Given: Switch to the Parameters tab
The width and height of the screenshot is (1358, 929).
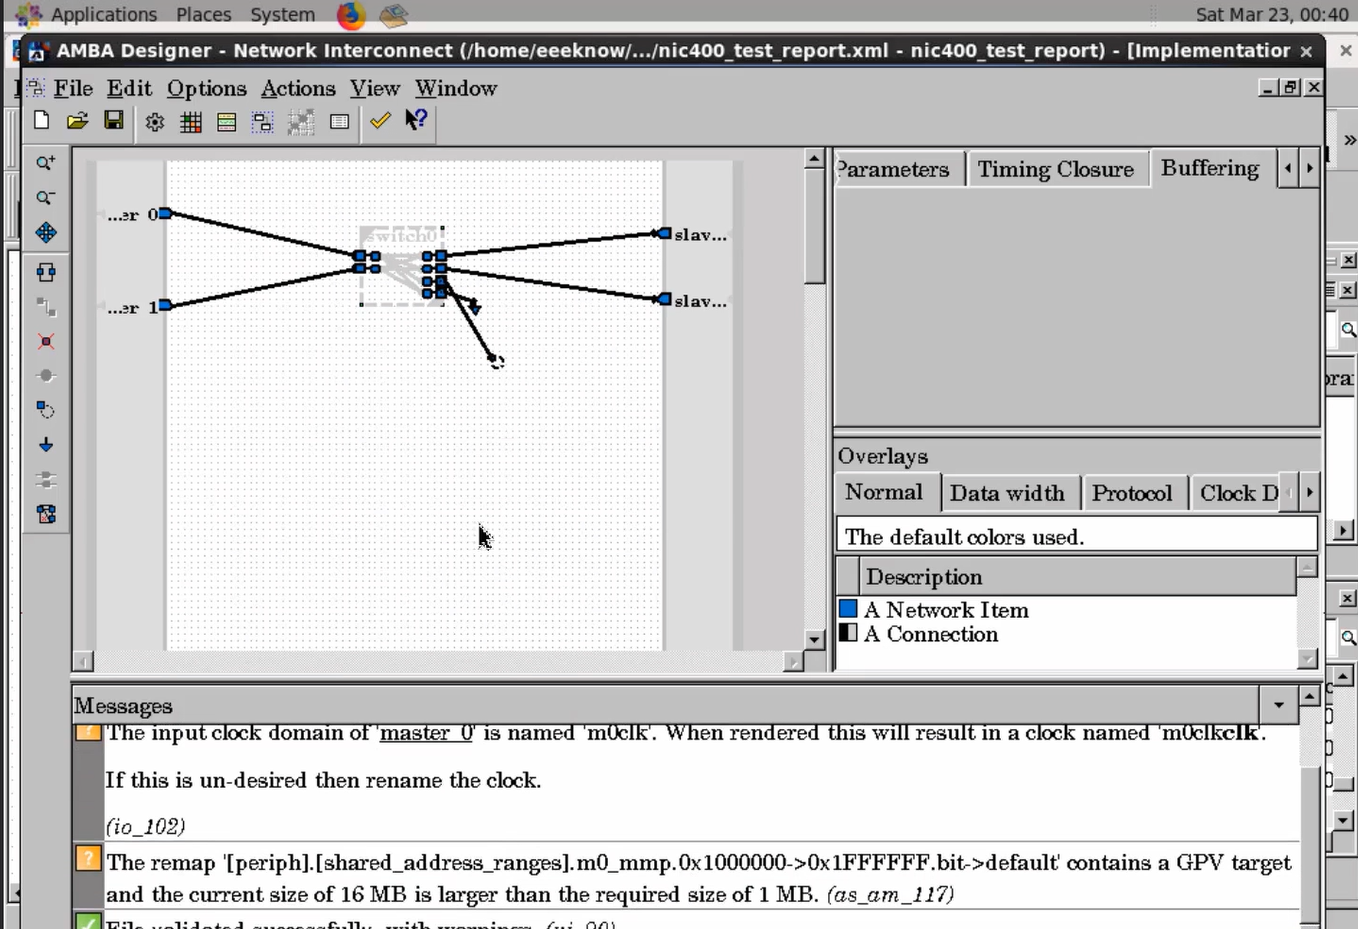Looking at the screenshot, I should coord(899,169).
